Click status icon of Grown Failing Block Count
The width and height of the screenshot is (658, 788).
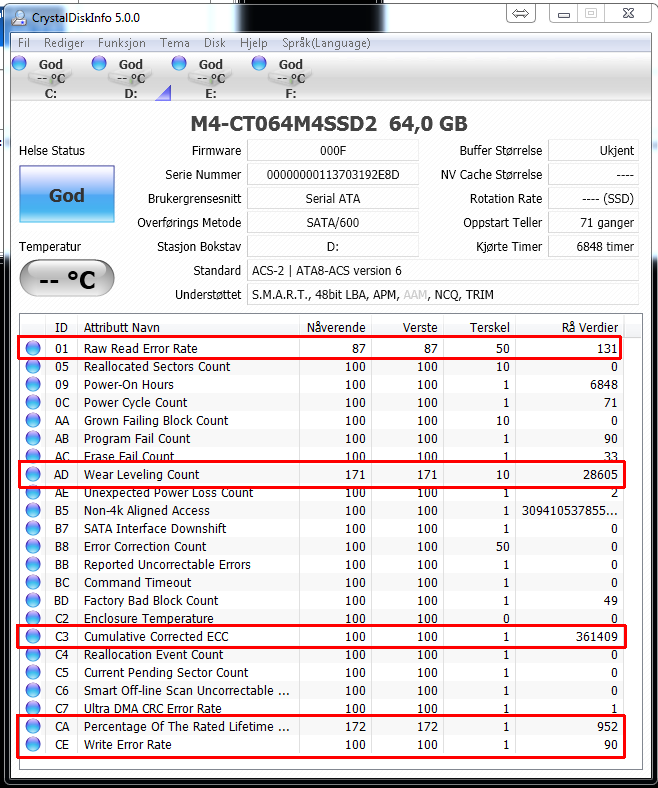(x=33, y=420)
